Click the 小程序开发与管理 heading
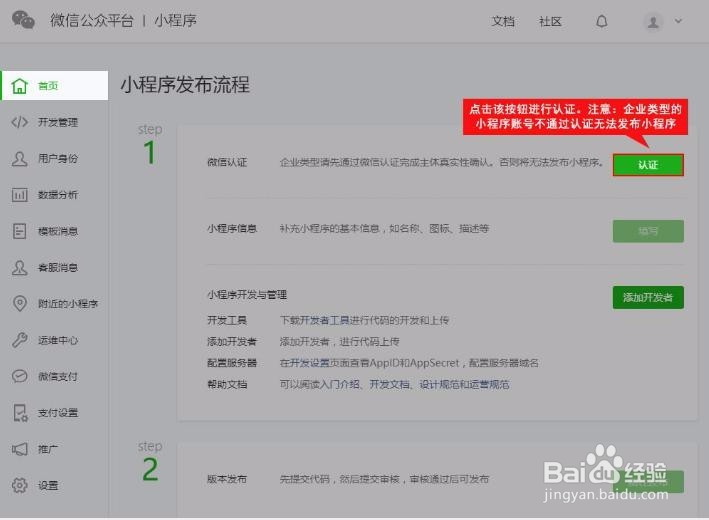The image size is (709, 520). tap(247, 295)
